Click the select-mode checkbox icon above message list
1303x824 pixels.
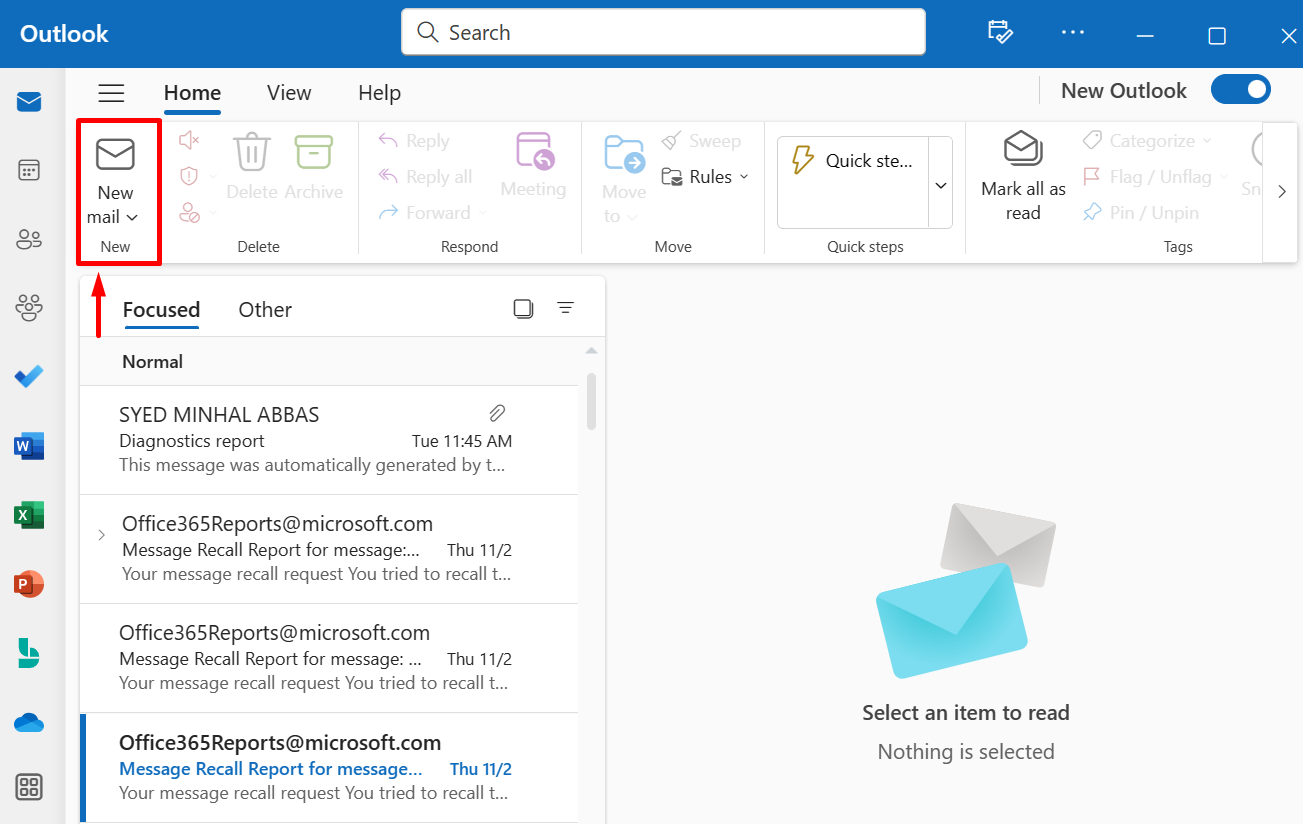click(523, 308)
